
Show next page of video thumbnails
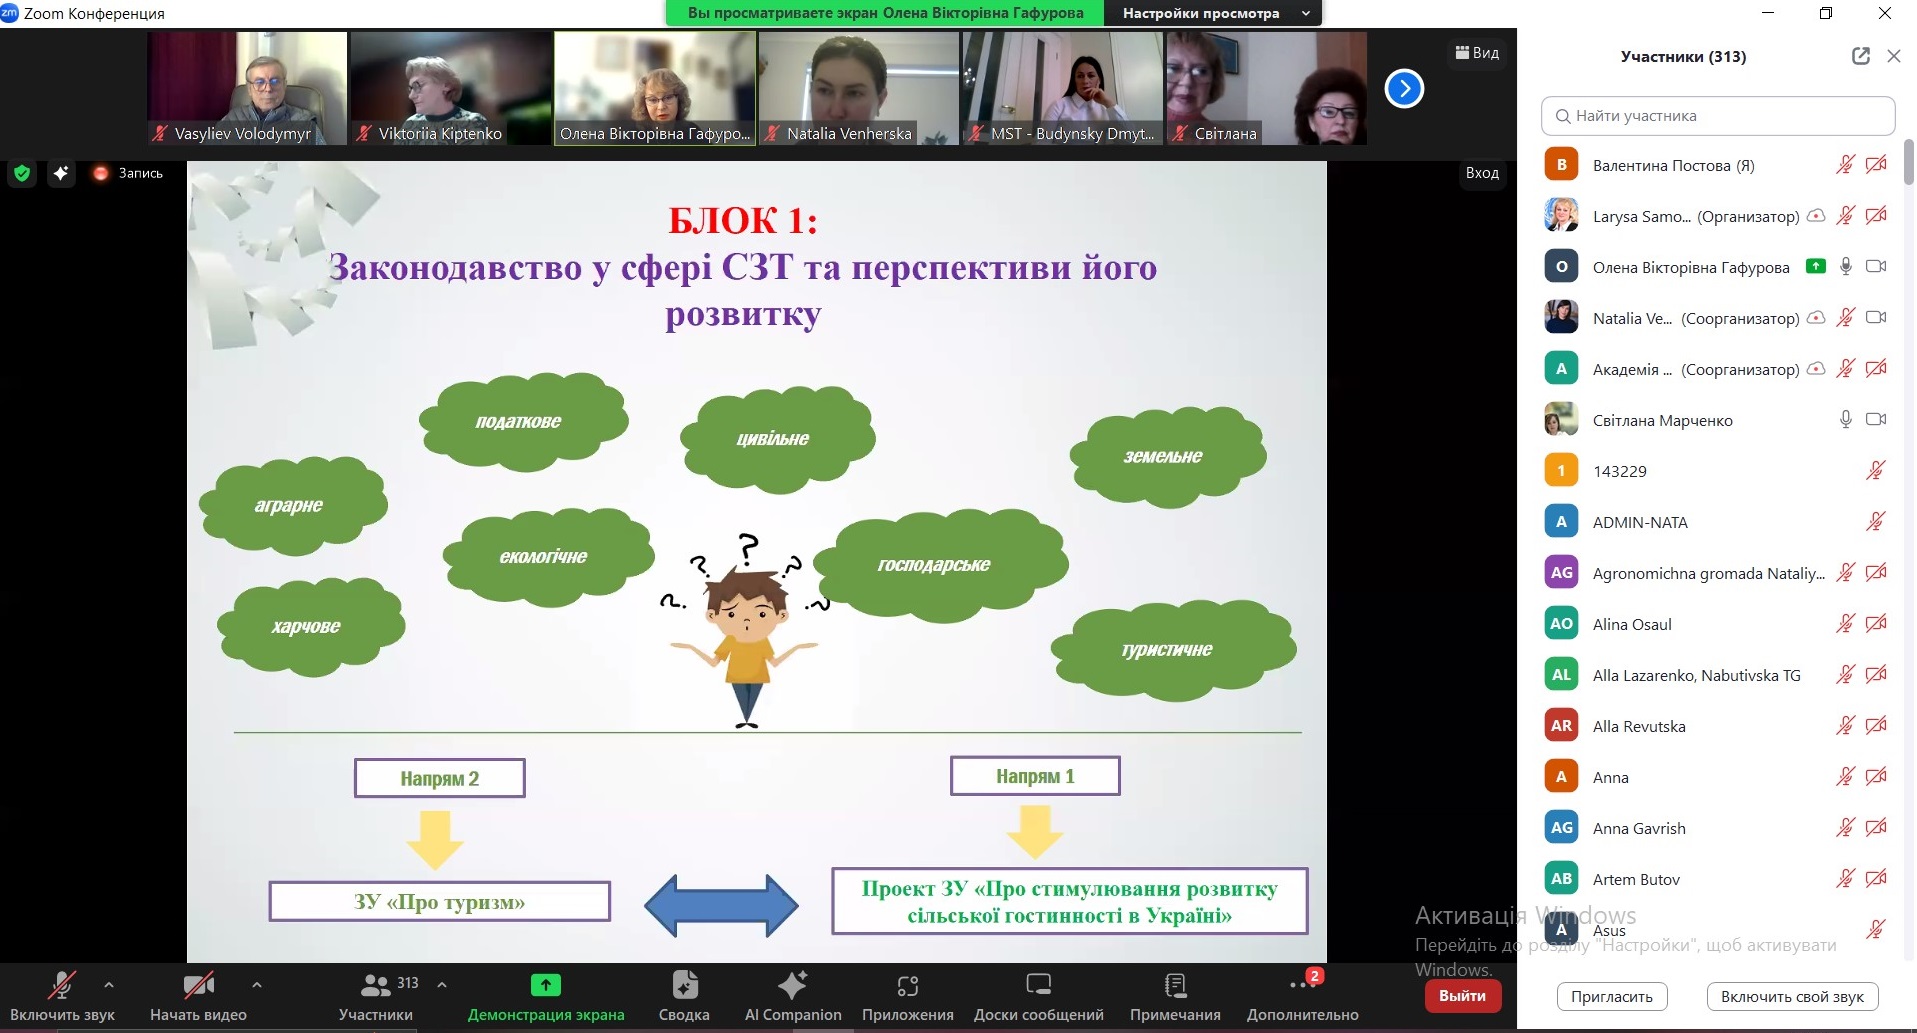coord(1404,89)
